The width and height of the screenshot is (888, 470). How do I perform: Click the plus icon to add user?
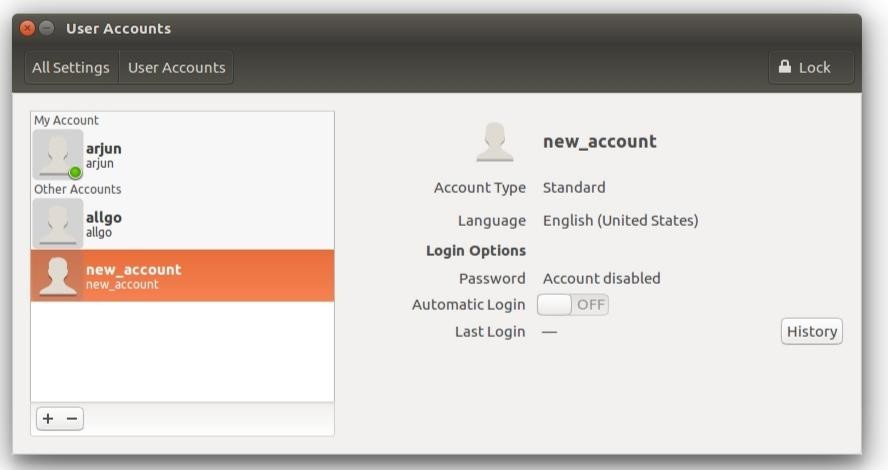[48, 419]
